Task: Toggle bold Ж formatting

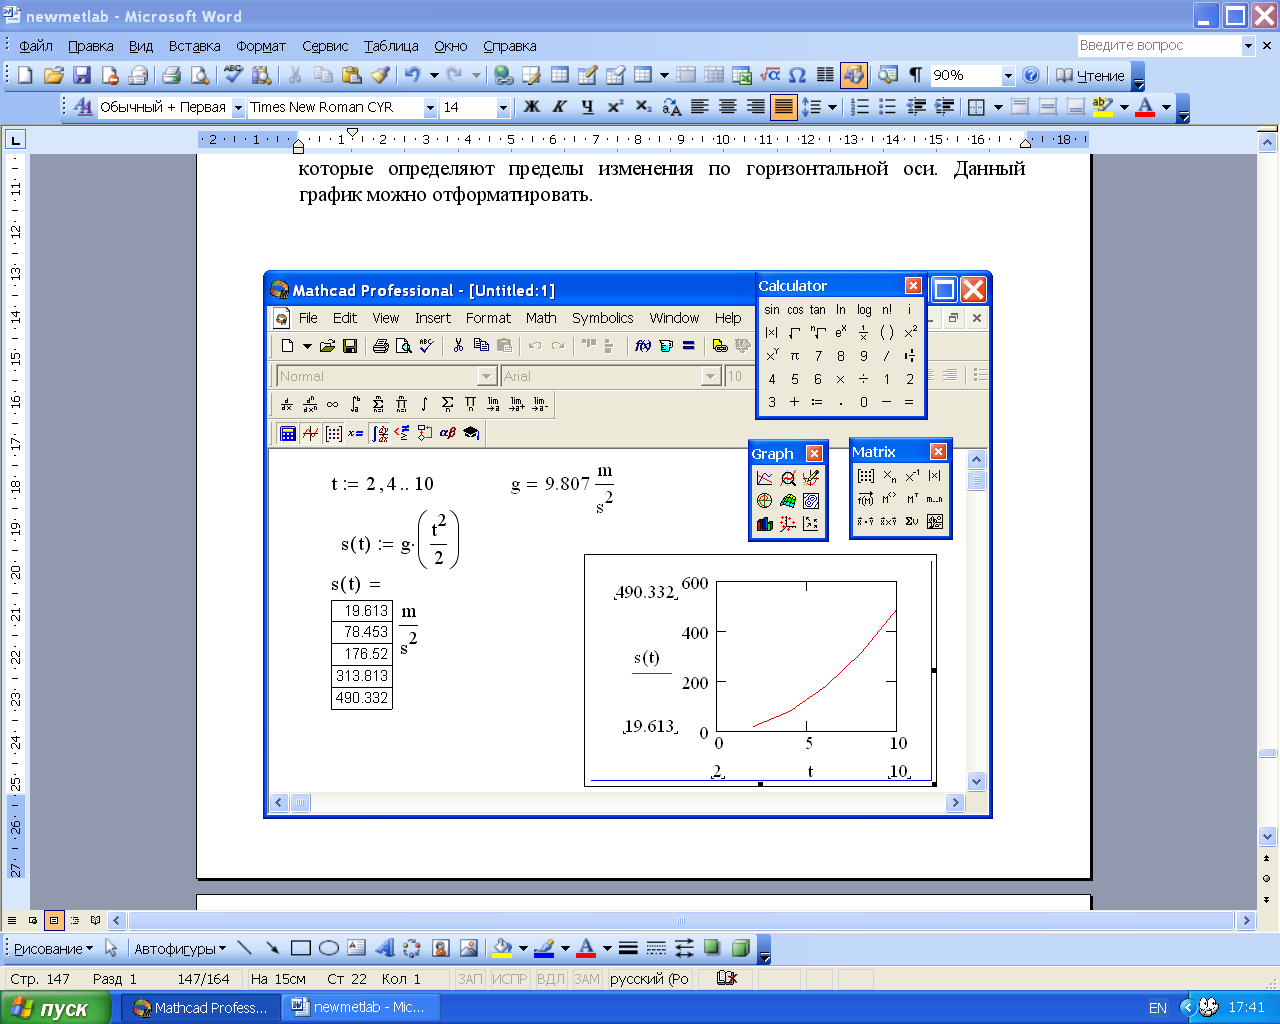Action: click(x=531, y=107)
